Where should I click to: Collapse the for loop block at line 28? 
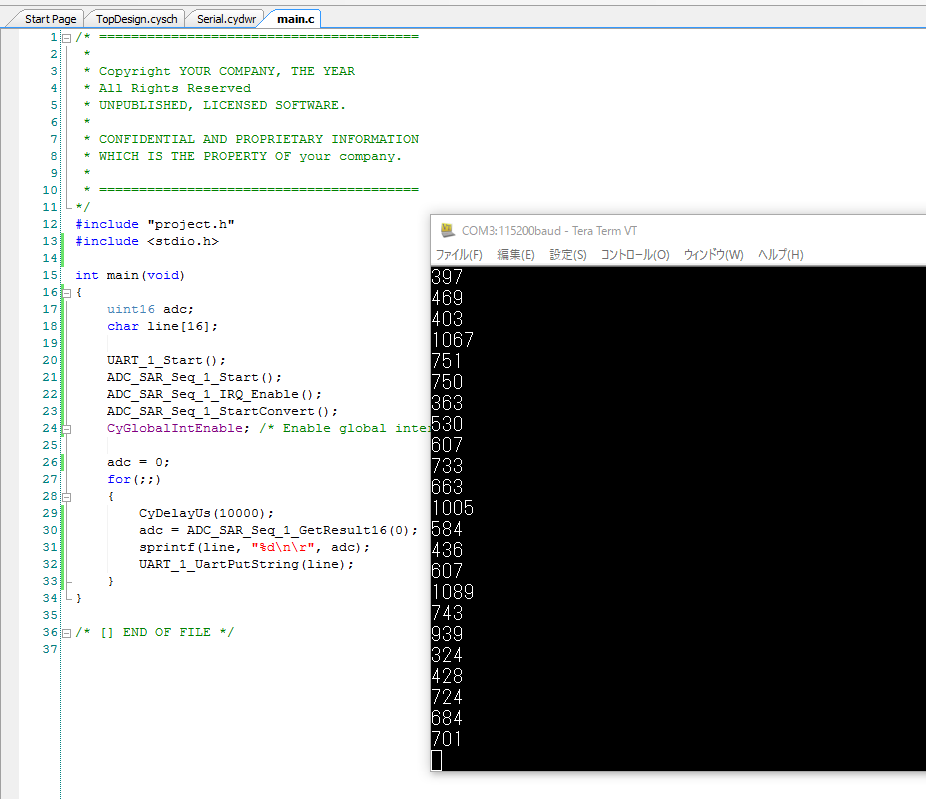point(67,497)
